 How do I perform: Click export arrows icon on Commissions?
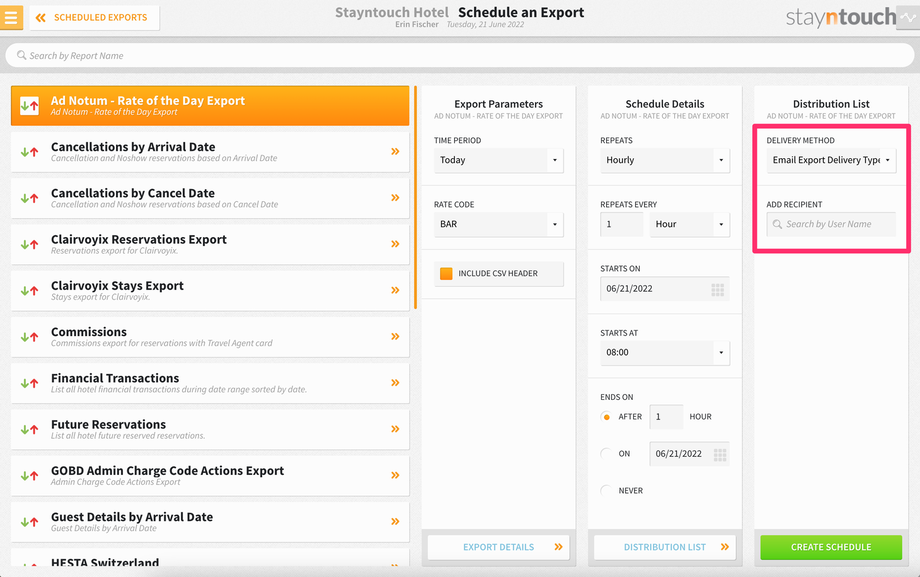(x=29, y=337)
